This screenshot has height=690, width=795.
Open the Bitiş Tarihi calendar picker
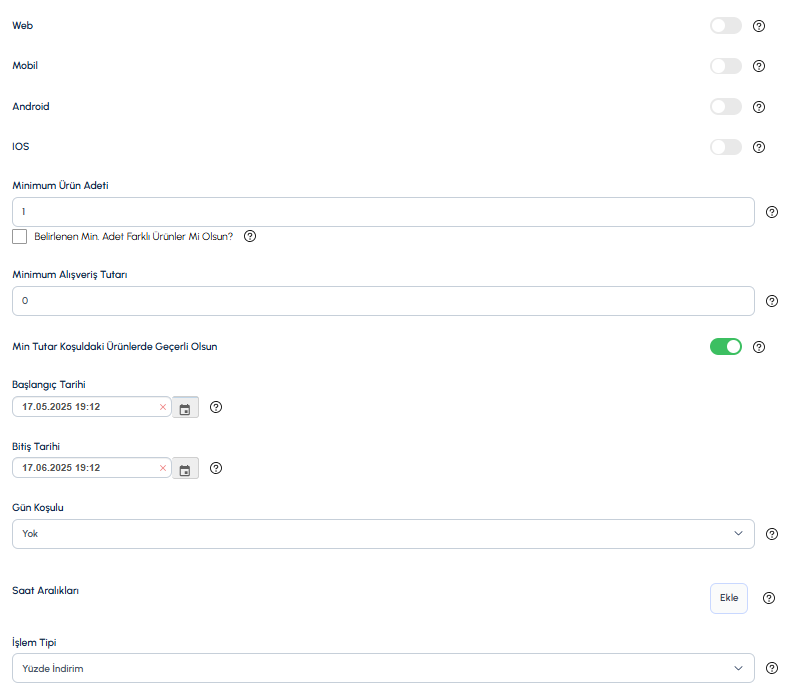(185, 468)
